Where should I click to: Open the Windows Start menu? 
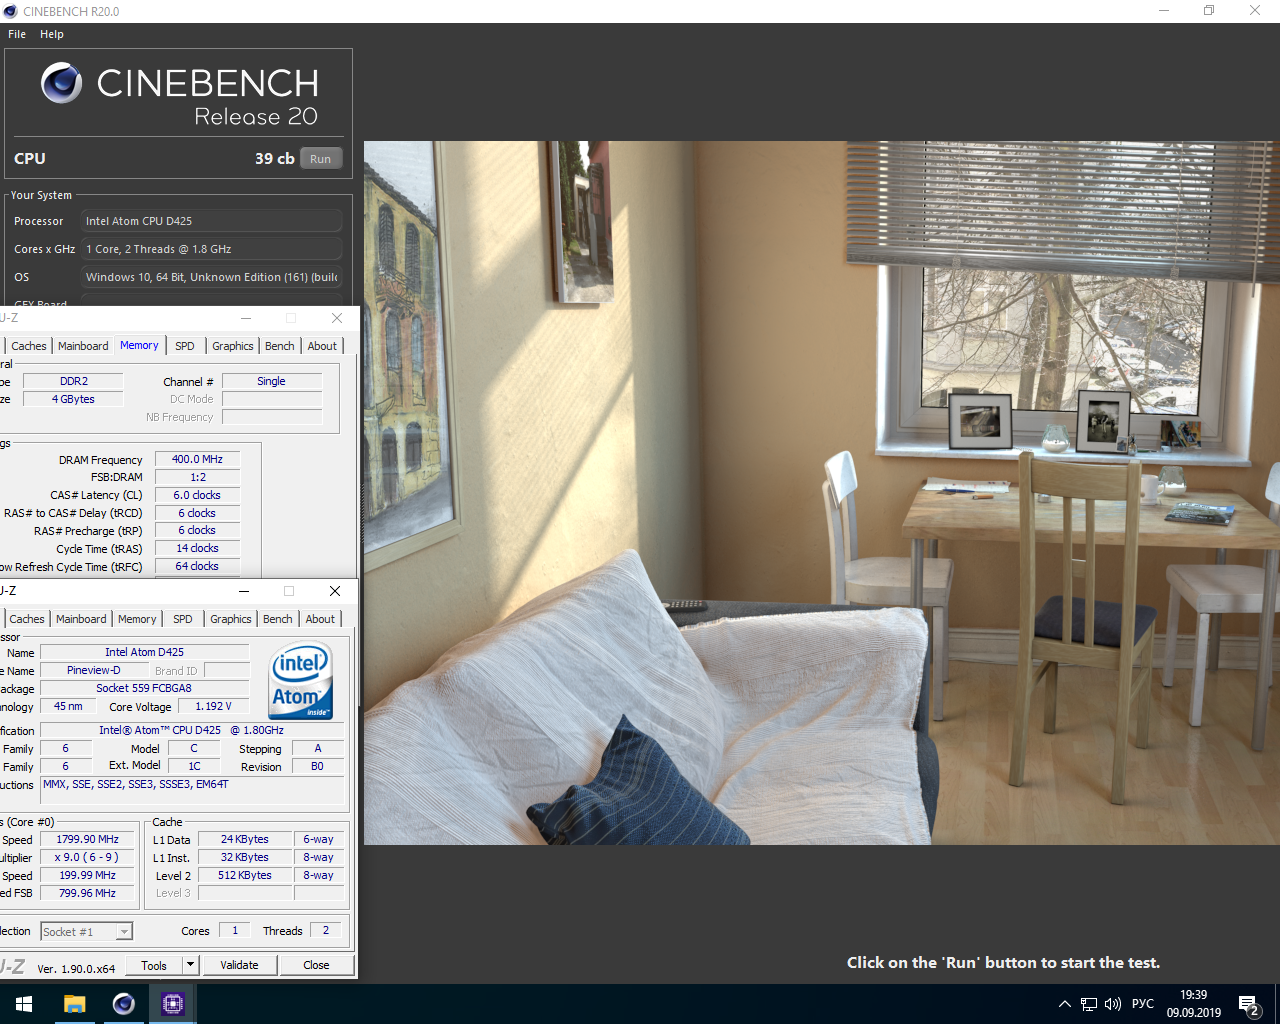[24, 1004]
